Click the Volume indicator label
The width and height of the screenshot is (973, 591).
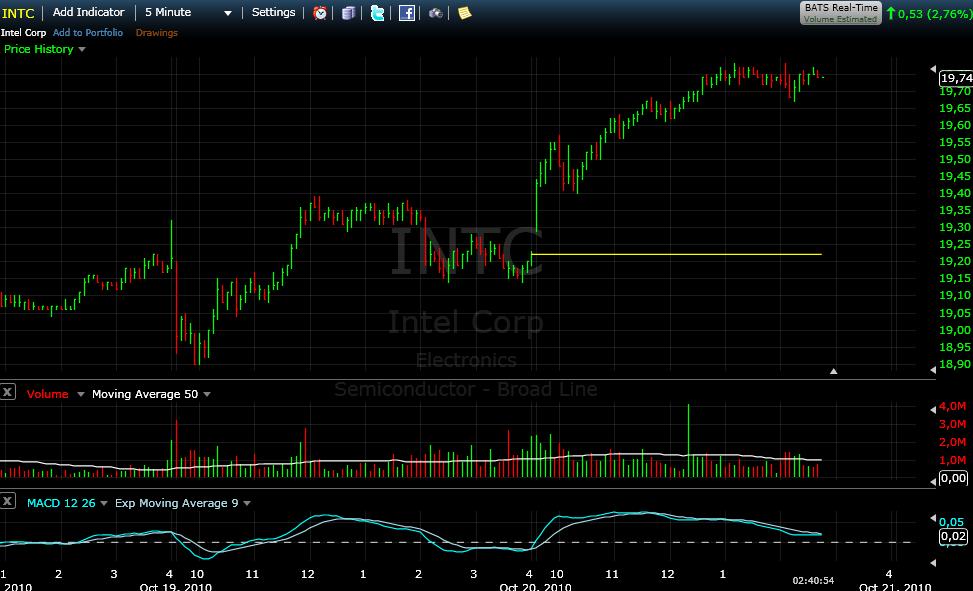pos(47,394)
